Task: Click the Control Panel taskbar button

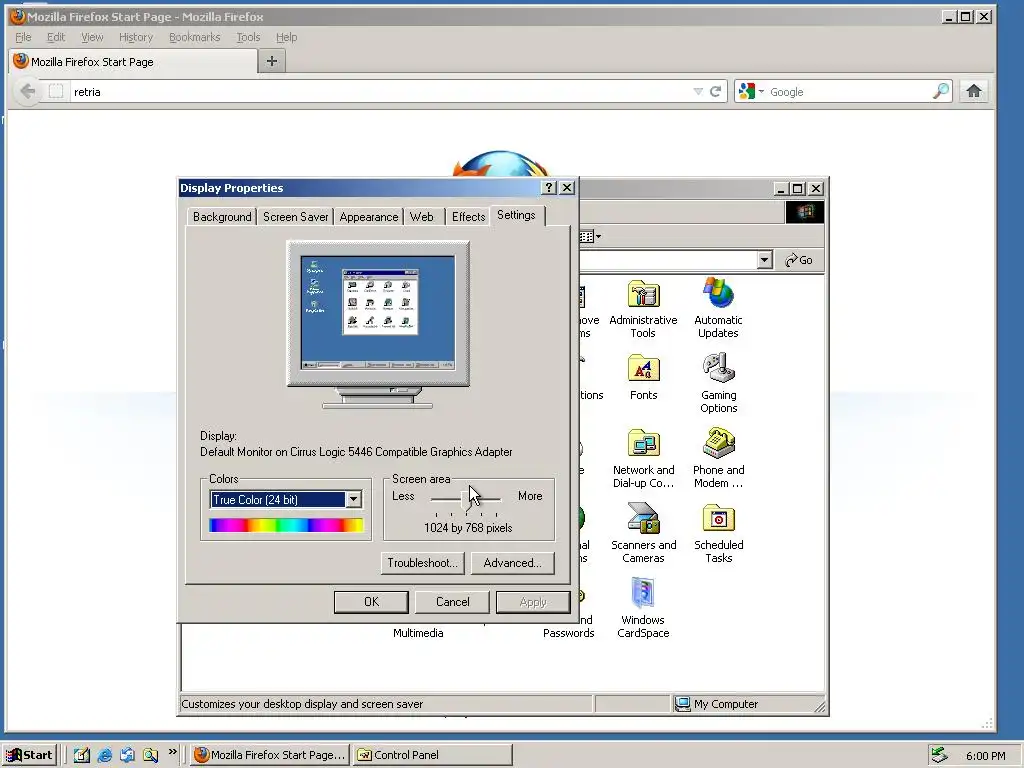Action: (x=432, y=755)
